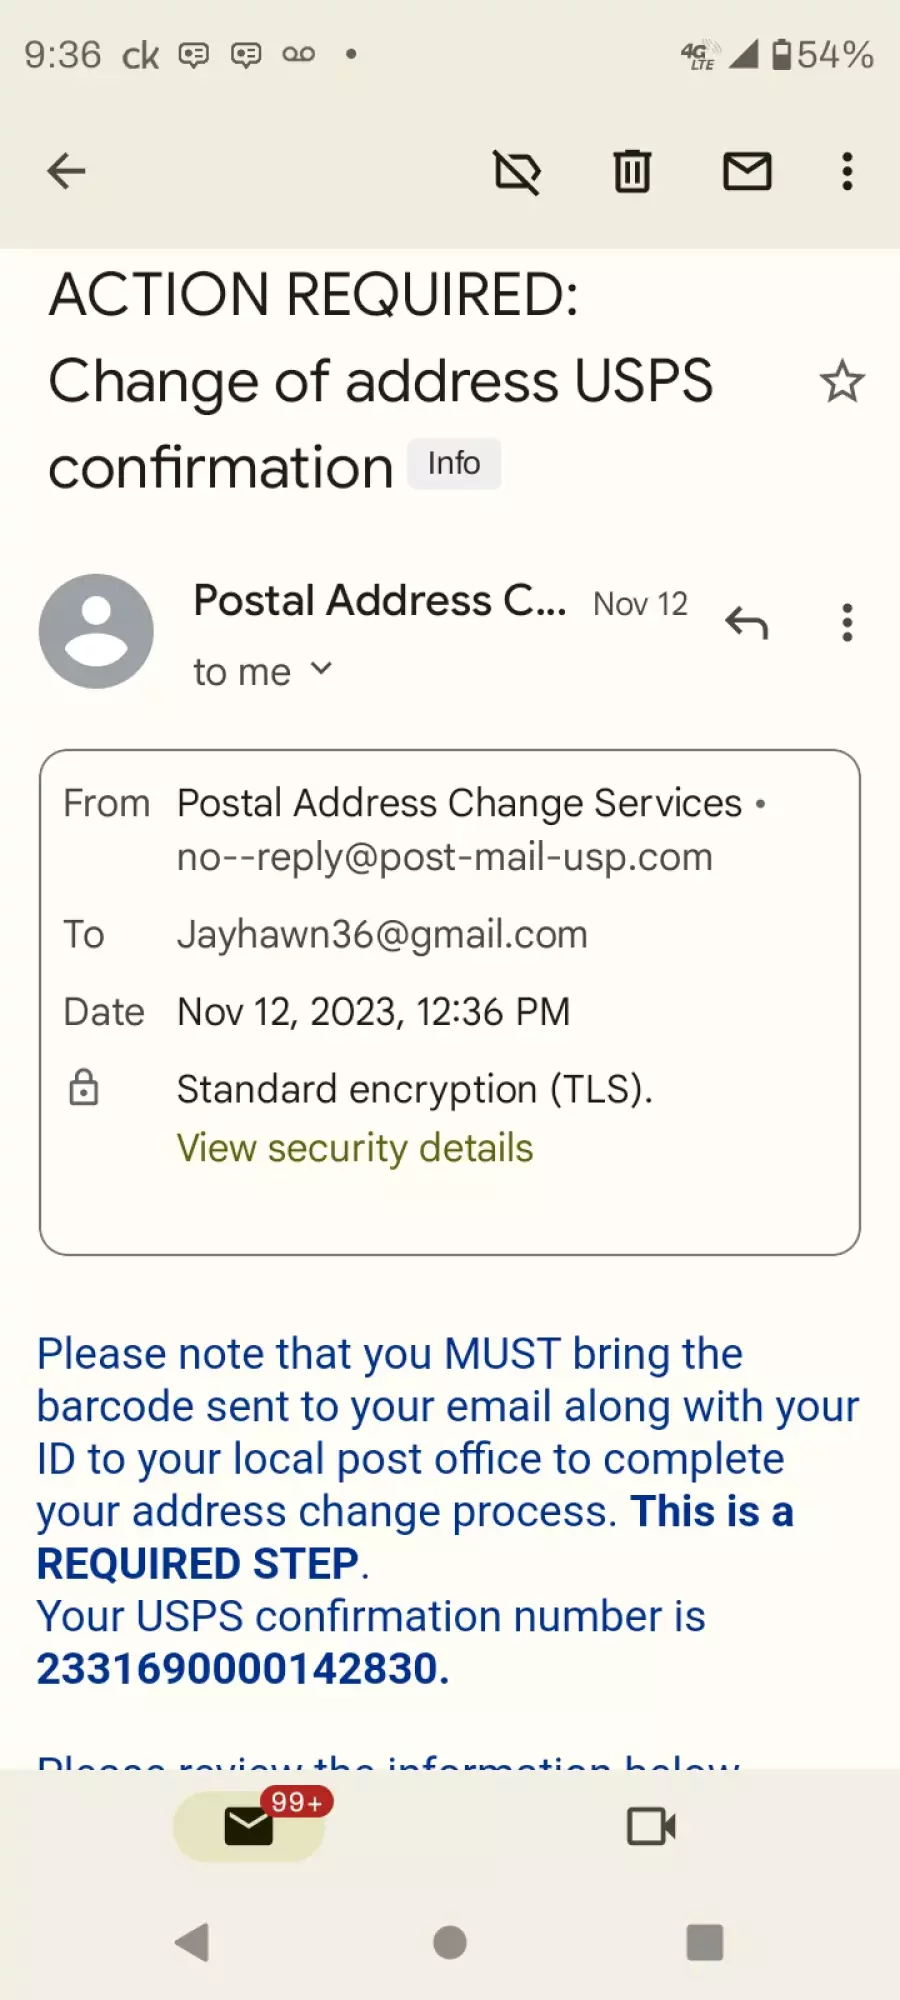Switch to the Mail tab with 99+ badge

click(x=249, y=1826)
